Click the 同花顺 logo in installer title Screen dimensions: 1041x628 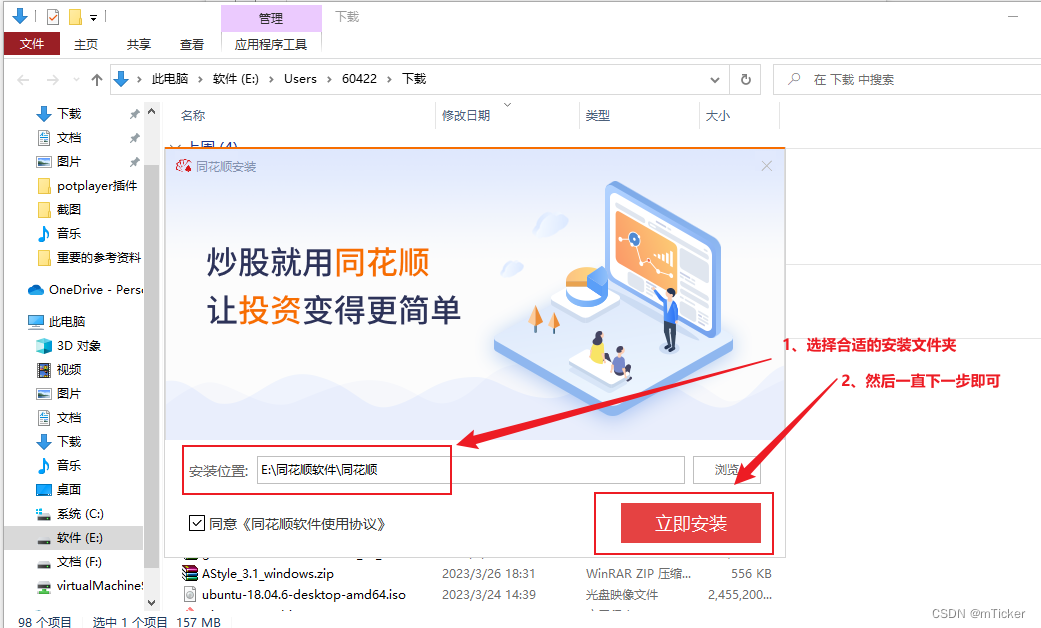(x=183, y=166)
